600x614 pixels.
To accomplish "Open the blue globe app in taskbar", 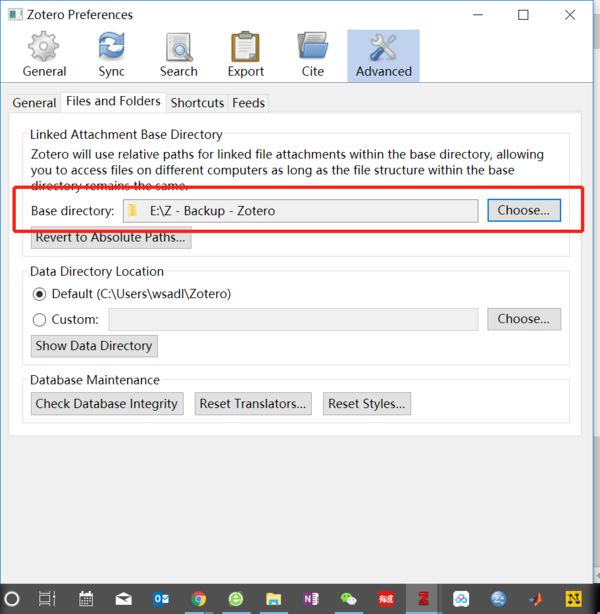I will pos(498,599).
